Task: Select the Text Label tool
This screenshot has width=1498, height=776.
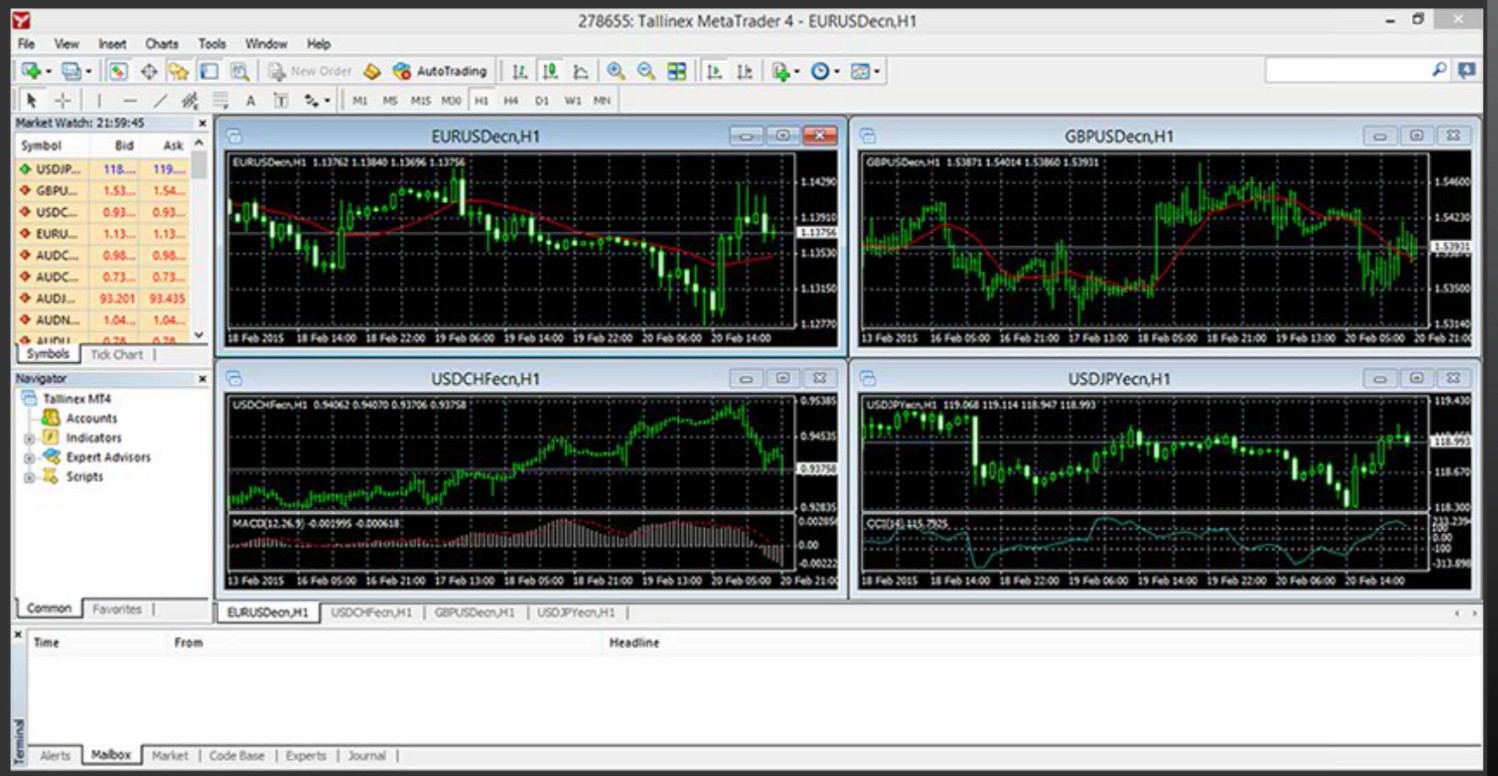Action: point(281,100)
